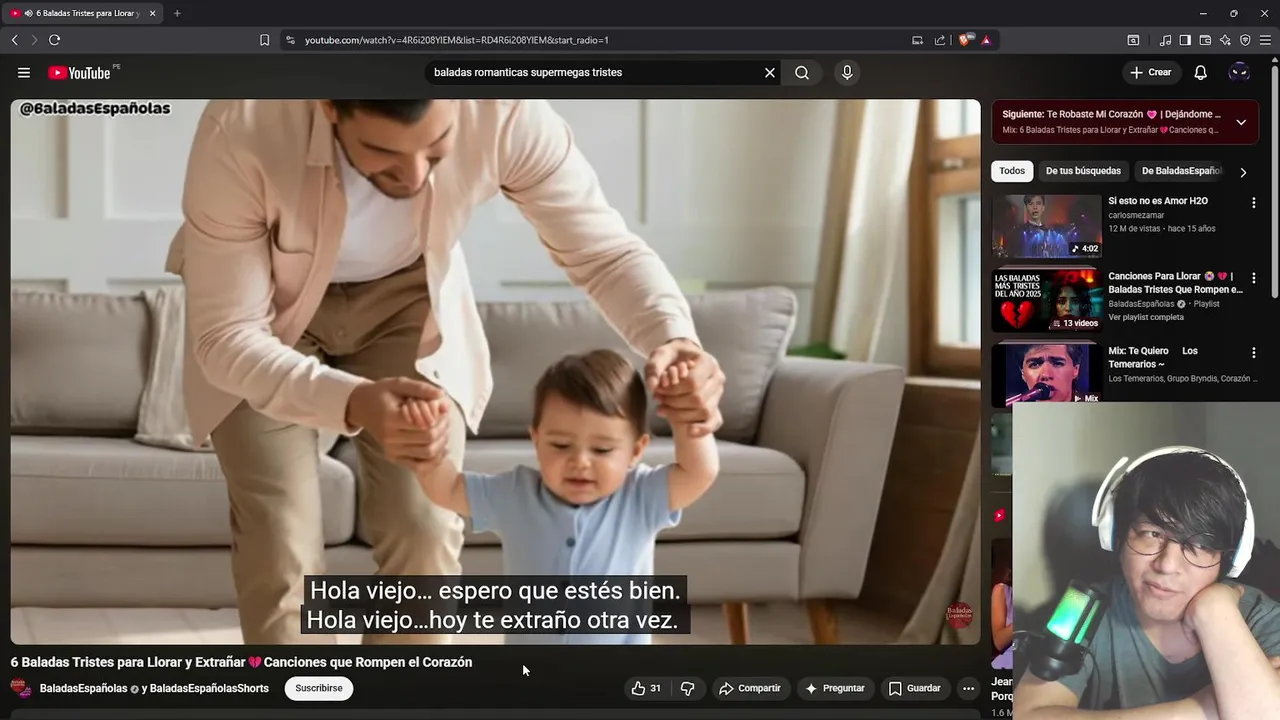Select the Todos filter chip
Viewport: 1280px width, 720px height.
[x=1012, y=171]
